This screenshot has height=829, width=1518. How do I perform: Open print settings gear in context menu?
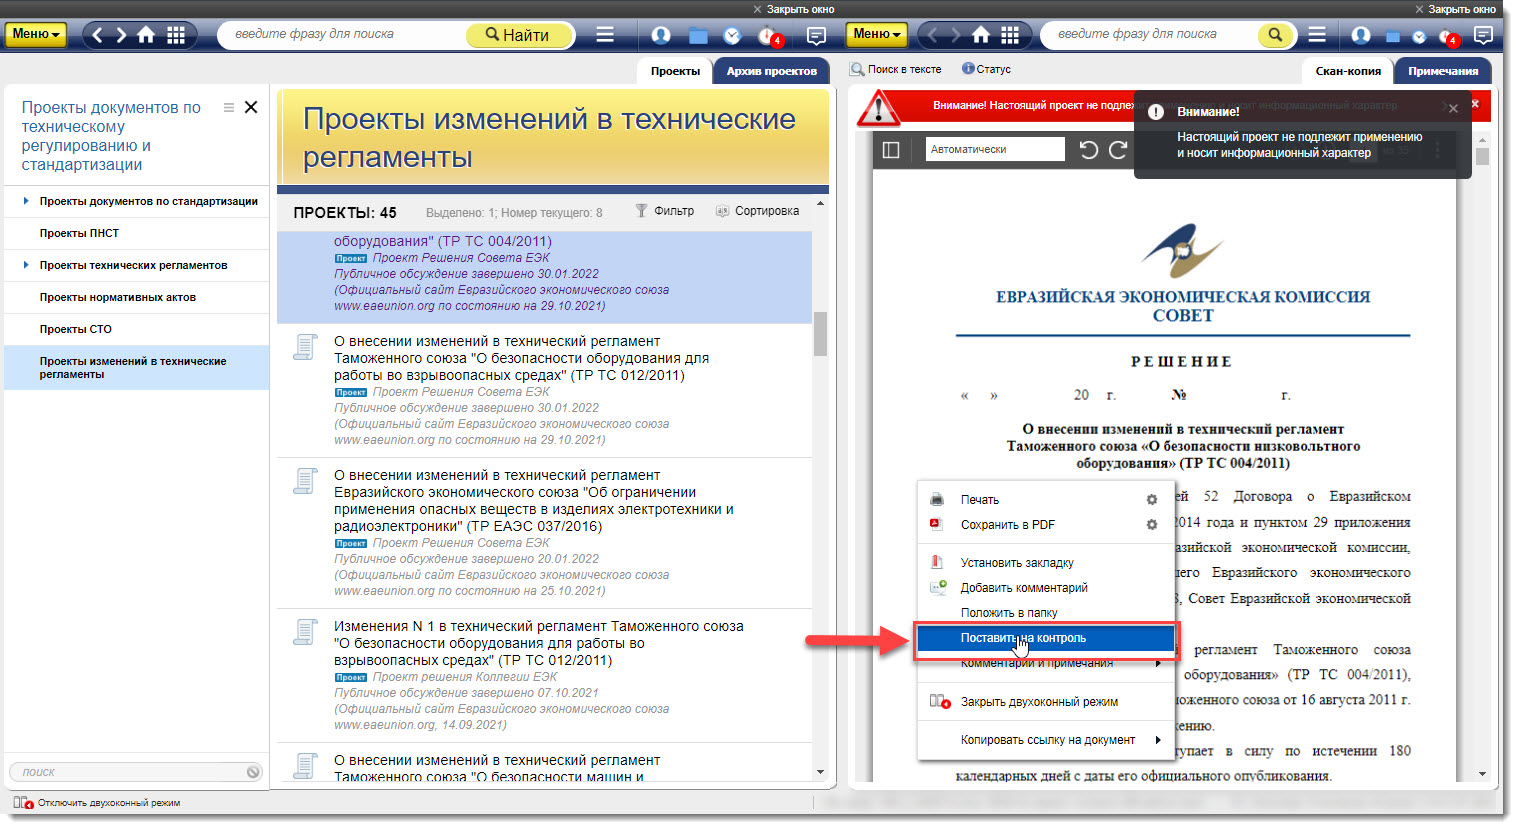[x=1152, y=500]
